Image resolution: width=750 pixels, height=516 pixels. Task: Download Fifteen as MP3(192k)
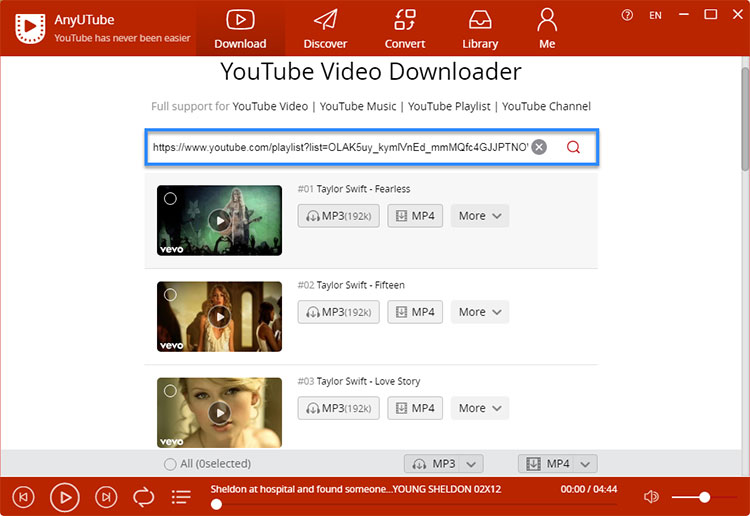(x=339, y=312)
